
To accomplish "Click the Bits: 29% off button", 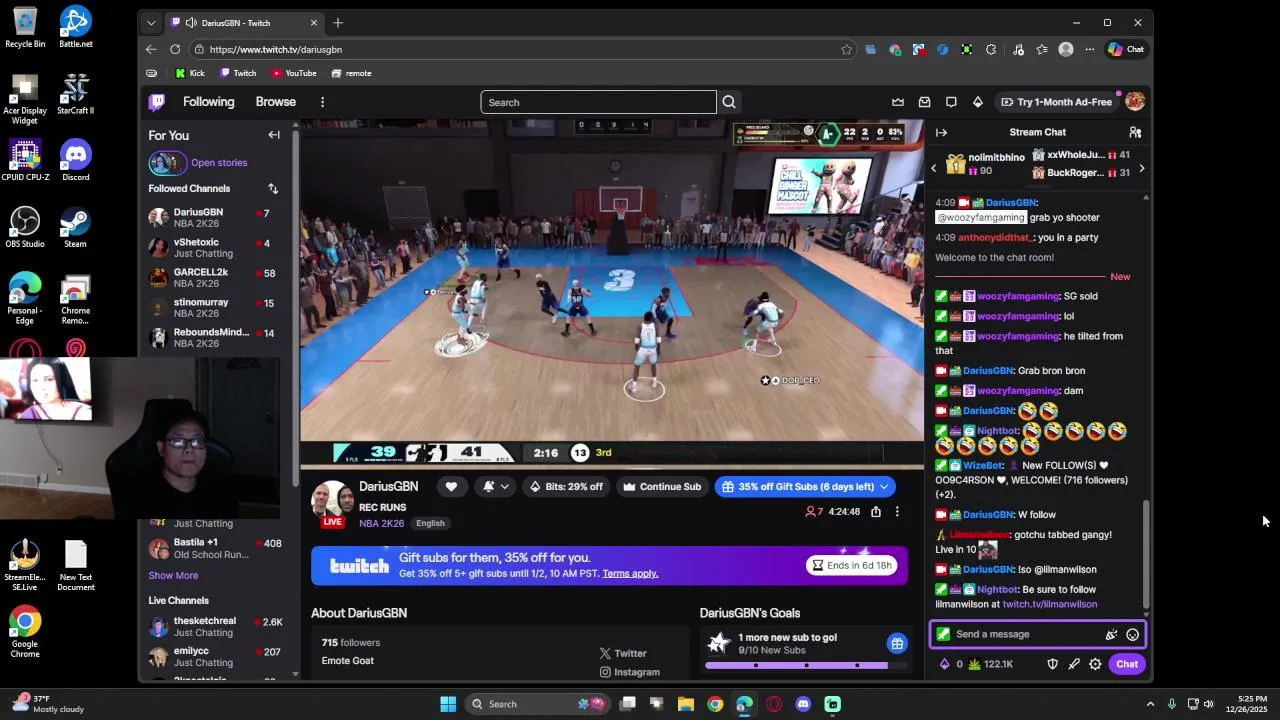I will click(x=567, y=487).
